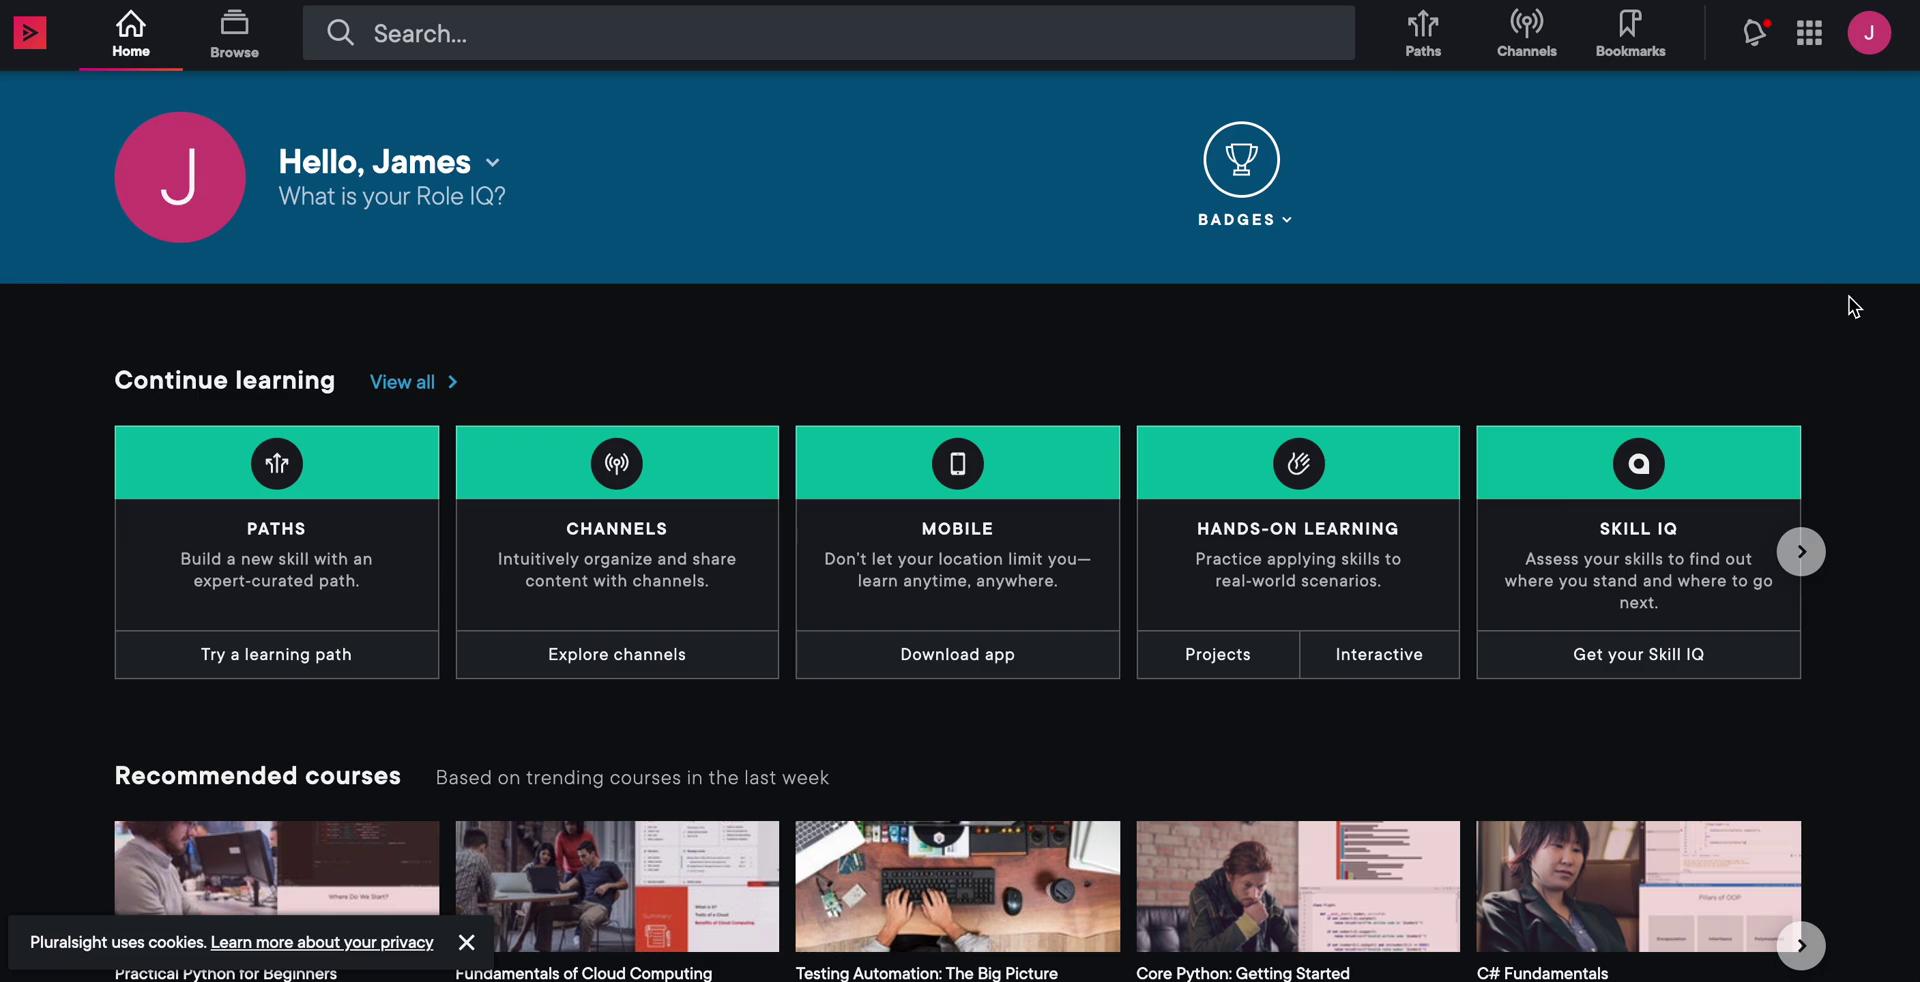Open Channels from top navigation
The width and height of the screenshot is (1920, 982).
pos(1526,34)
